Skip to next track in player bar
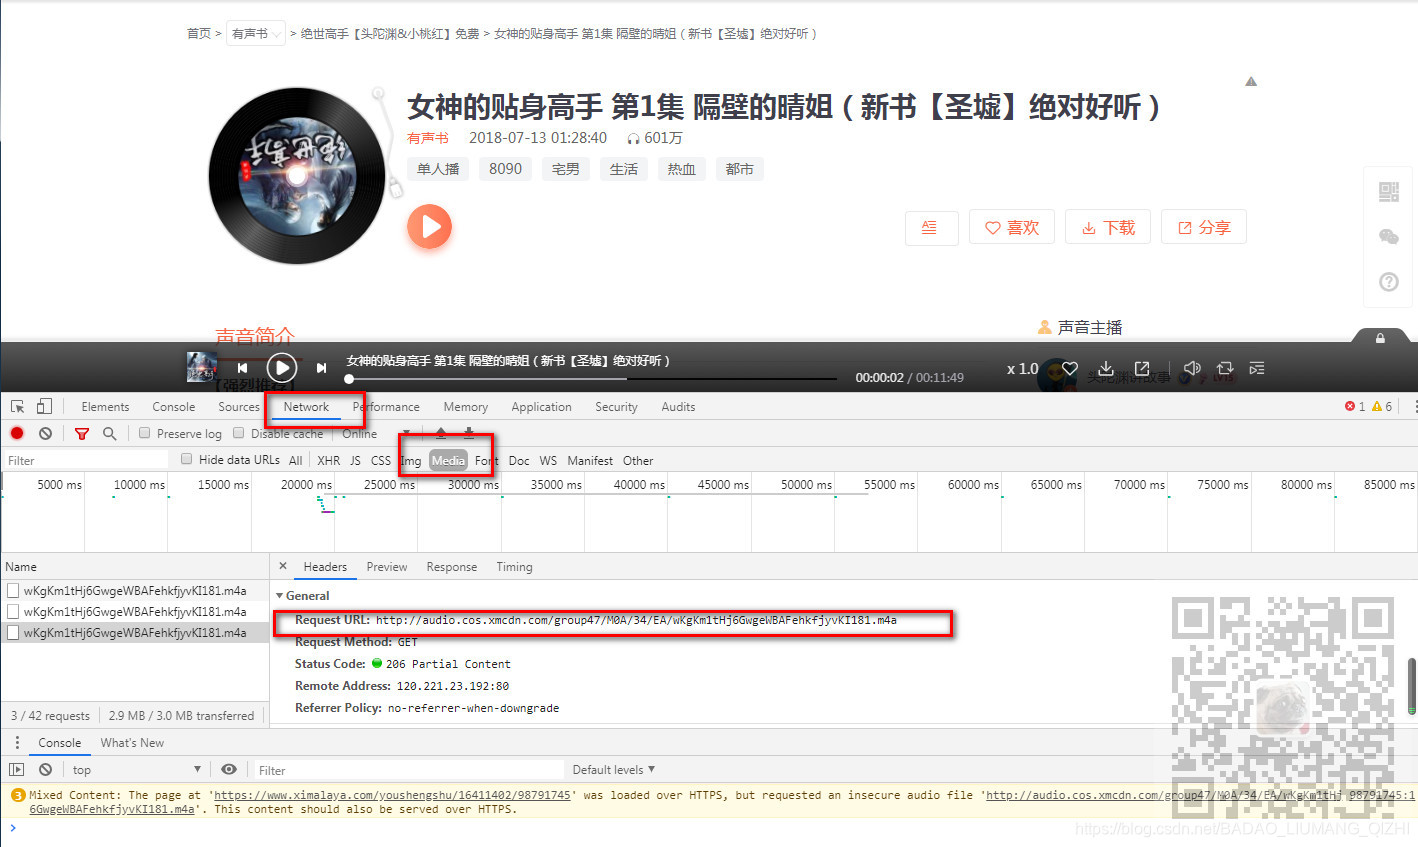1418x847 pixels. [x=321, y=368]
